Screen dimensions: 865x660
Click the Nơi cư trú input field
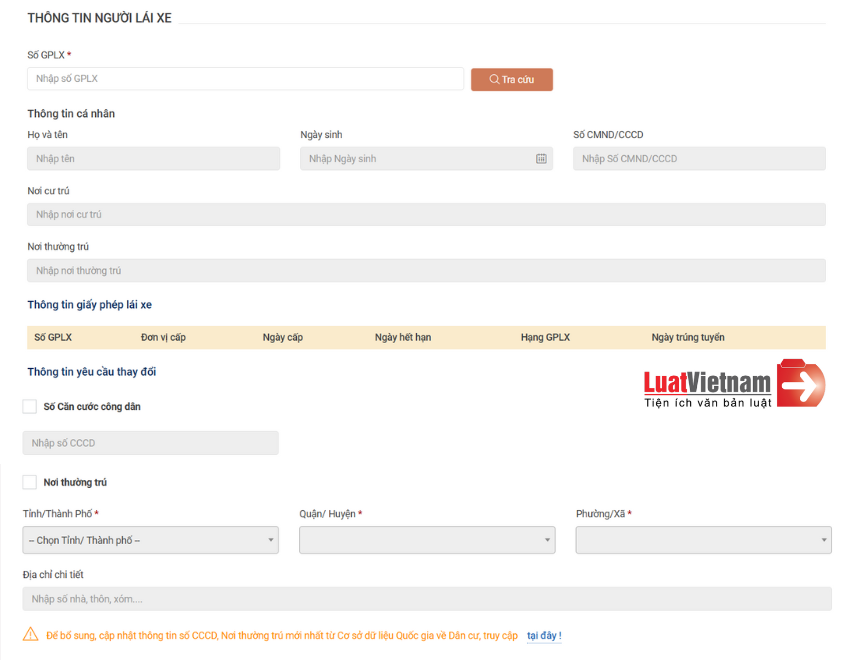(x=426, y=215)
